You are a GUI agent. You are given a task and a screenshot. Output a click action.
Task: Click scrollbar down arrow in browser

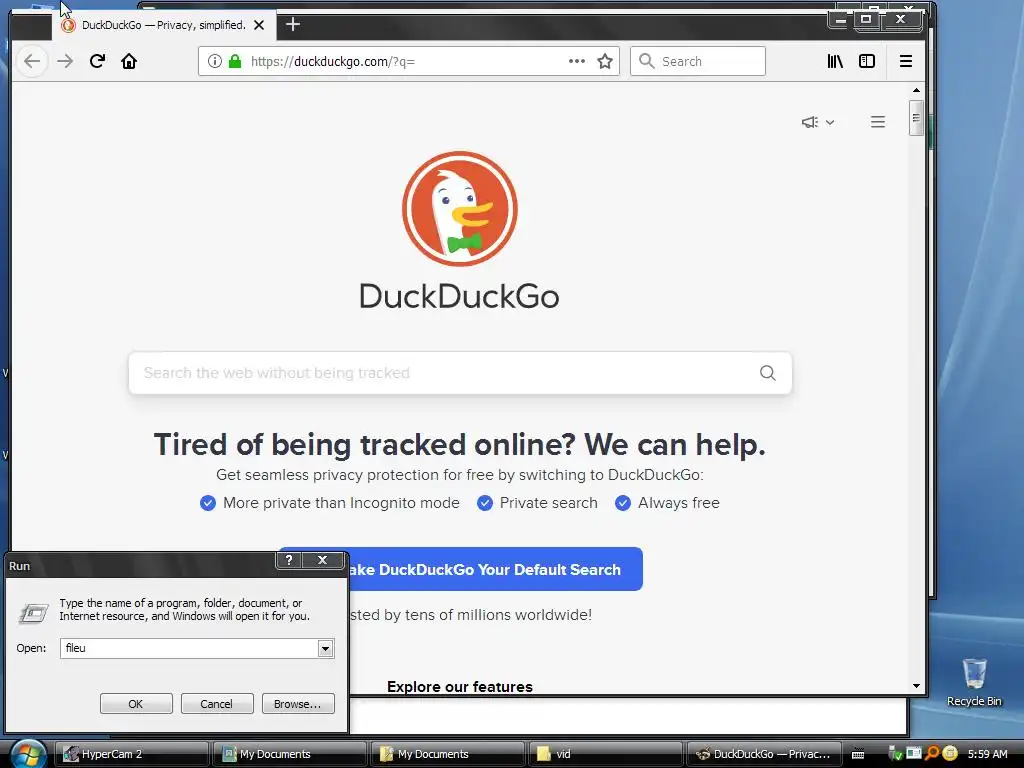point(916,686)
